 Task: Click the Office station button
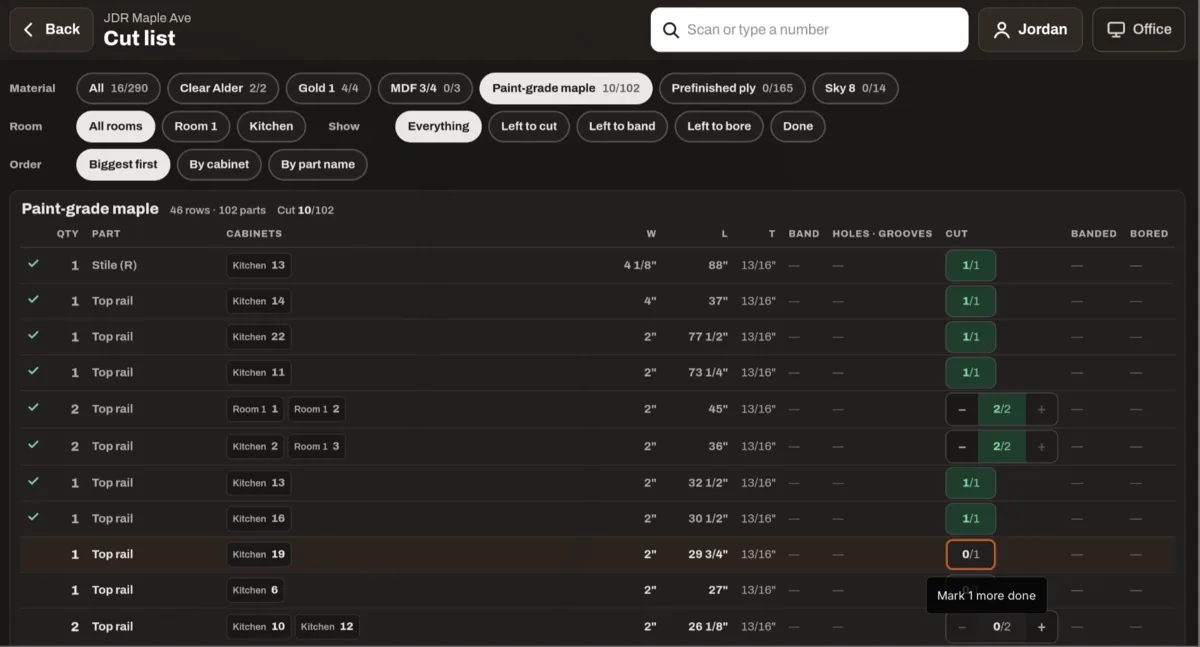(1138, 30)
